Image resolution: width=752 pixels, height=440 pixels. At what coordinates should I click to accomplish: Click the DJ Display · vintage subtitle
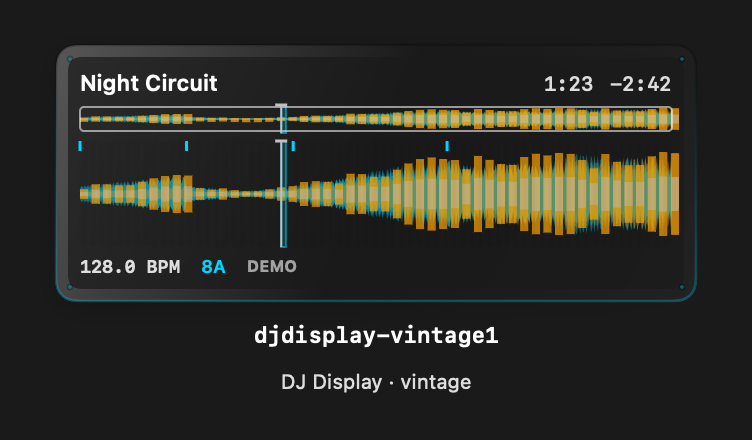pyautogui.click(x=376, y=382)
